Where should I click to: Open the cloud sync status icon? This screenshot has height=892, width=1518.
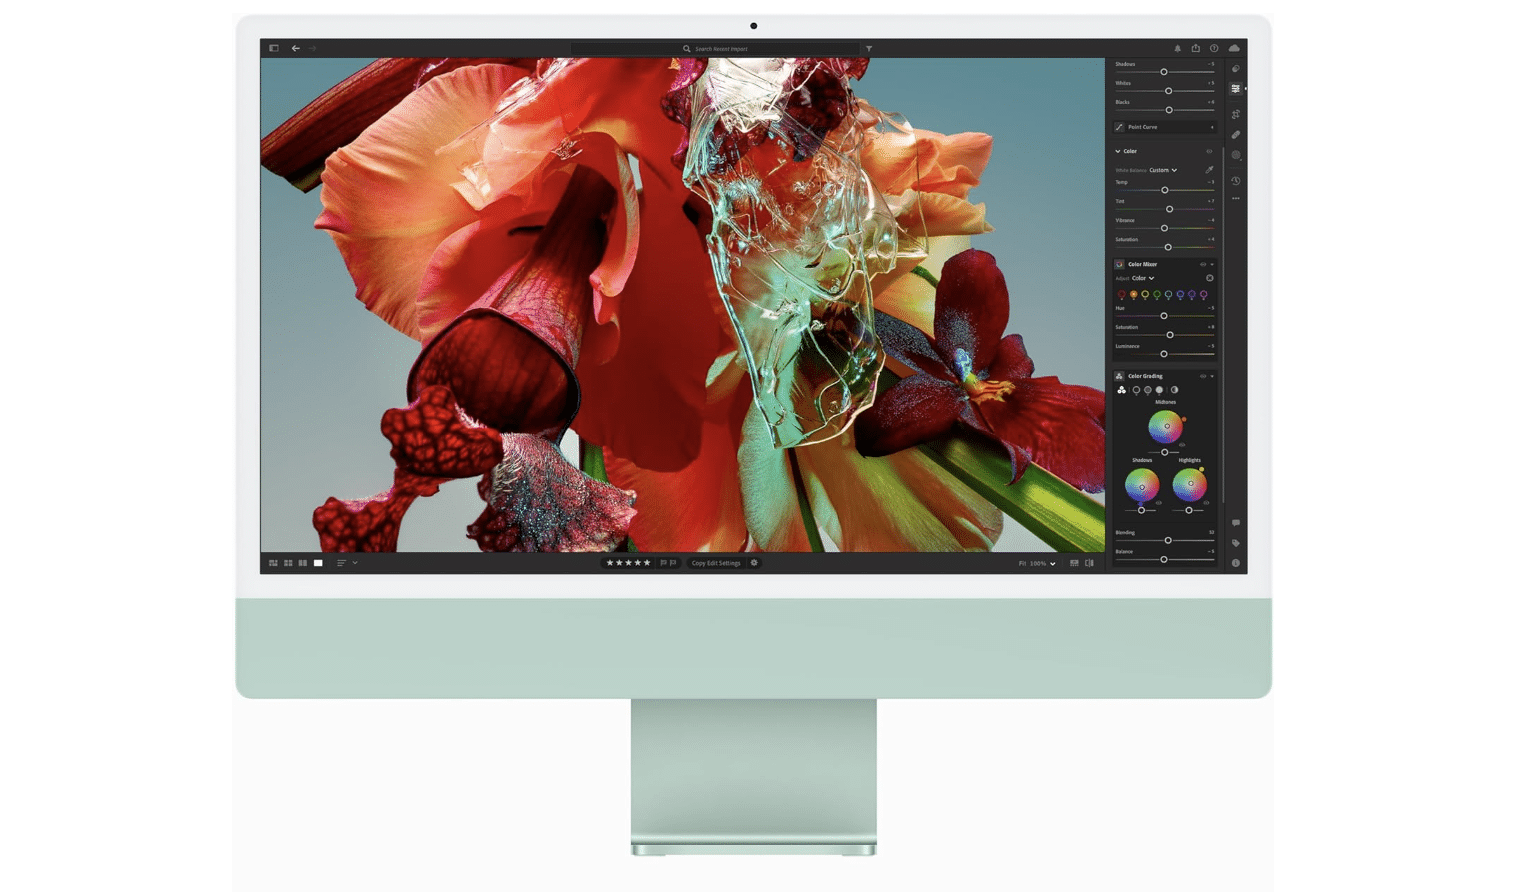pos(1235,48)
